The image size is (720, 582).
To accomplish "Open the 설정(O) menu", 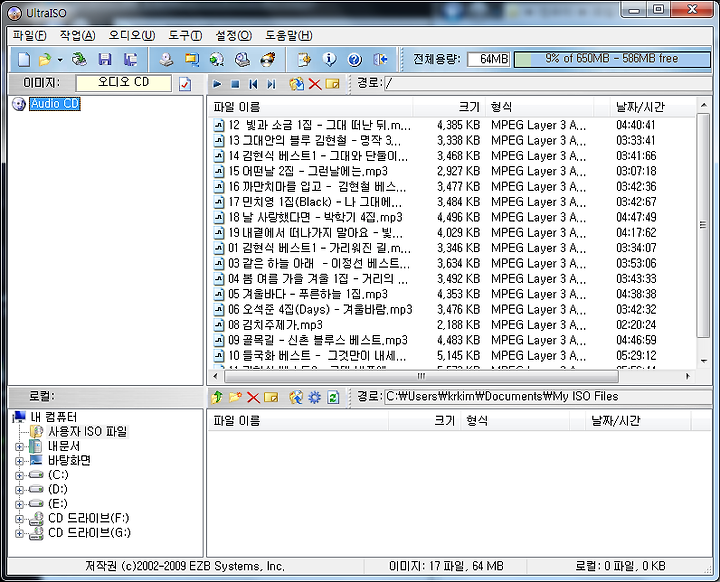I will (234, 35).
